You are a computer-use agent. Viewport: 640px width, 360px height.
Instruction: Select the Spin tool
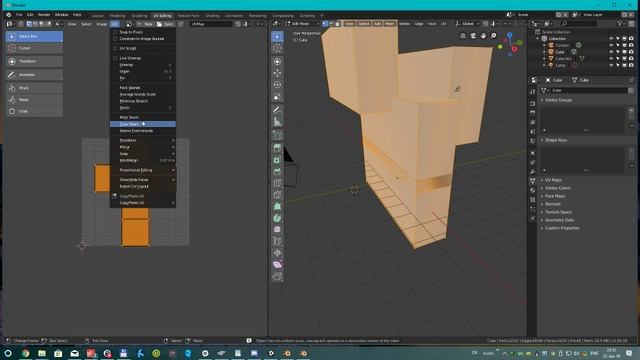[278, 218]
